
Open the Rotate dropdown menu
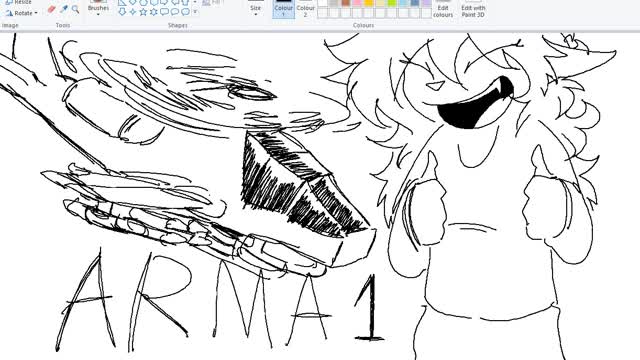(22, 13)
